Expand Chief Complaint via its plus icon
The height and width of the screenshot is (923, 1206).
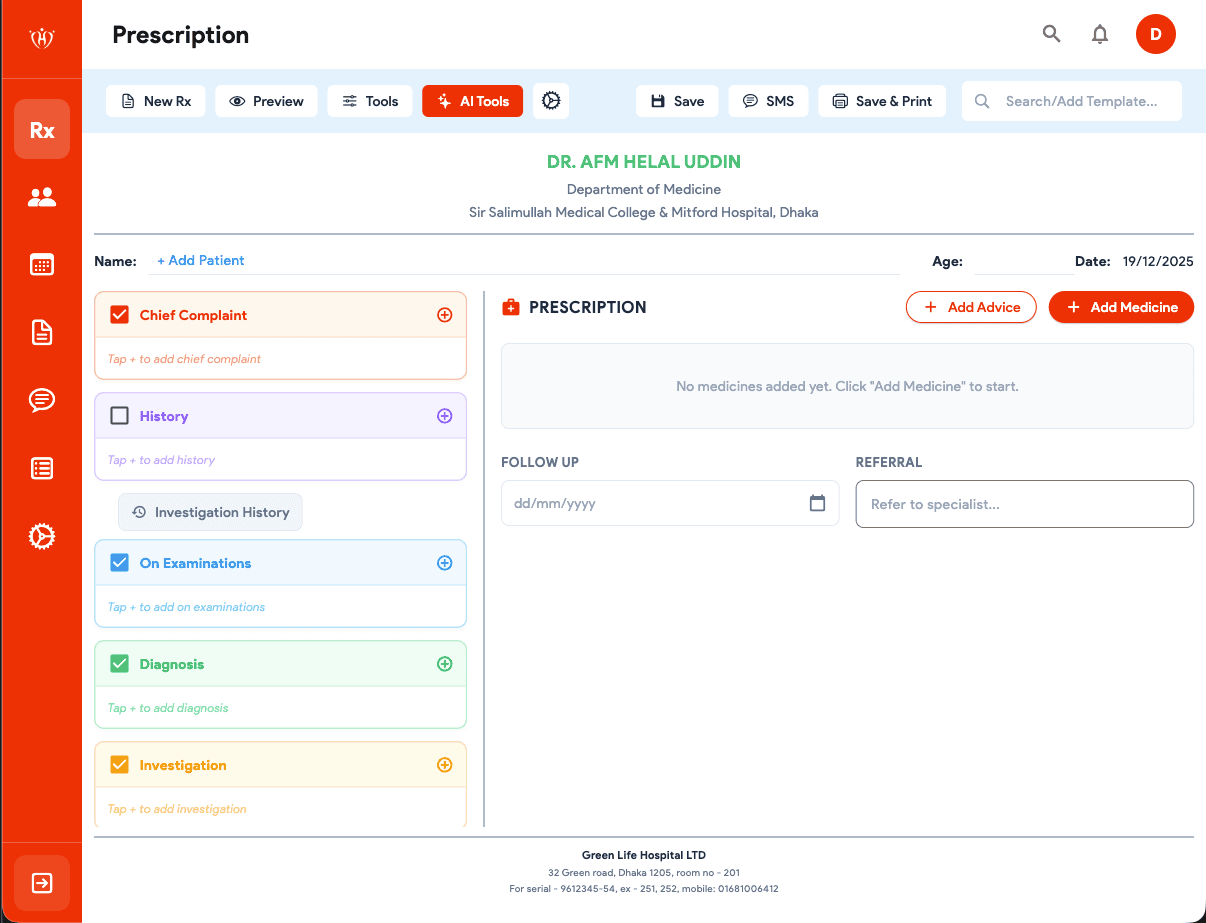click(x=444, y=314)
